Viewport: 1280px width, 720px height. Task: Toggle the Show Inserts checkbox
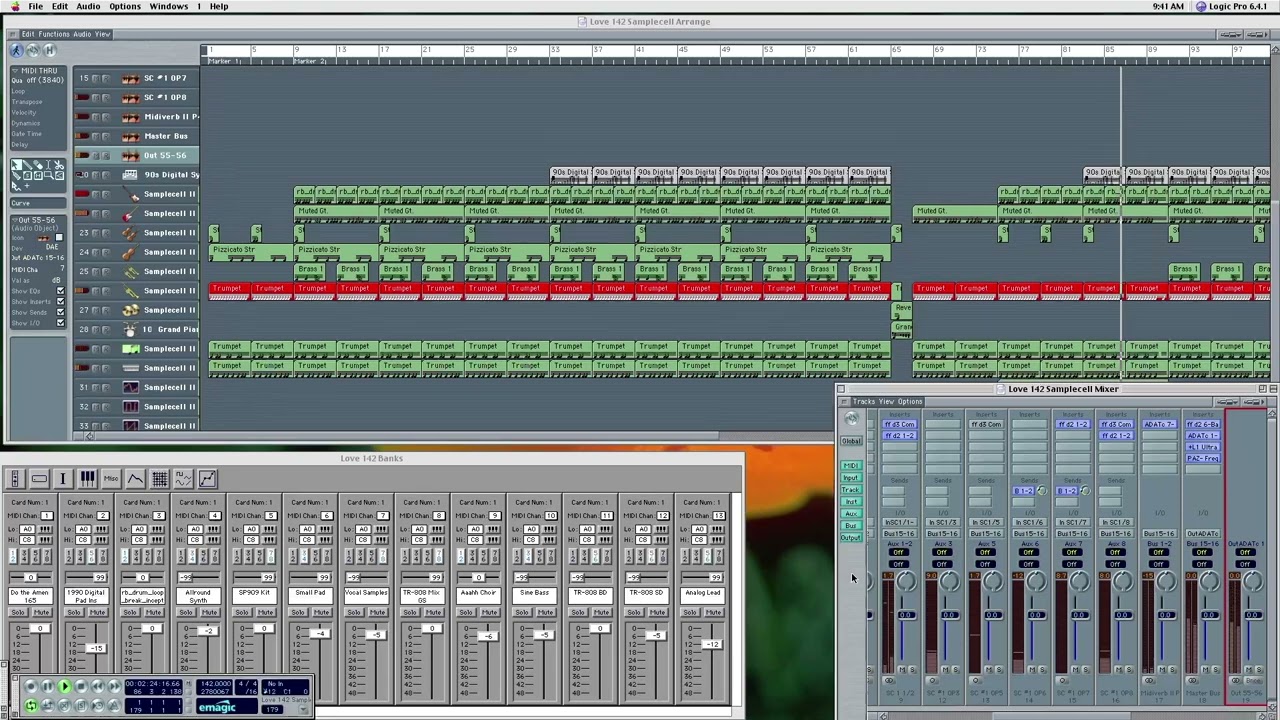(60, 302)
